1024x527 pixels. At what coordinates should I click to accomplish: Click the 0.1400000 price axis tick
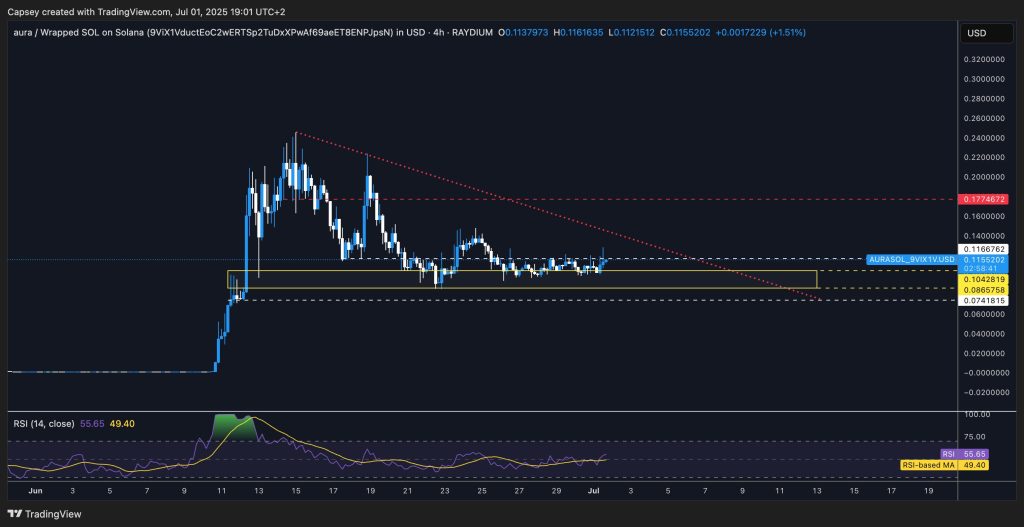pos(985,236)
